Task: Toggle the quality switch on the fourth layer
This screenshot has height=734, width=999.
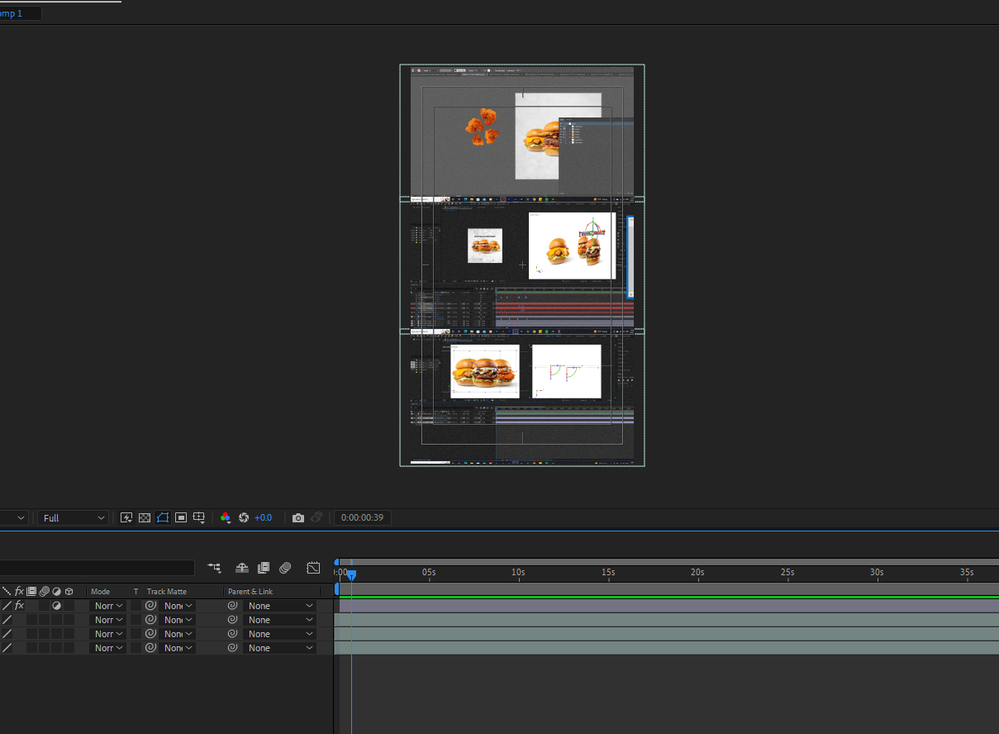Action: pyautogui.click(x=7, y=647)
